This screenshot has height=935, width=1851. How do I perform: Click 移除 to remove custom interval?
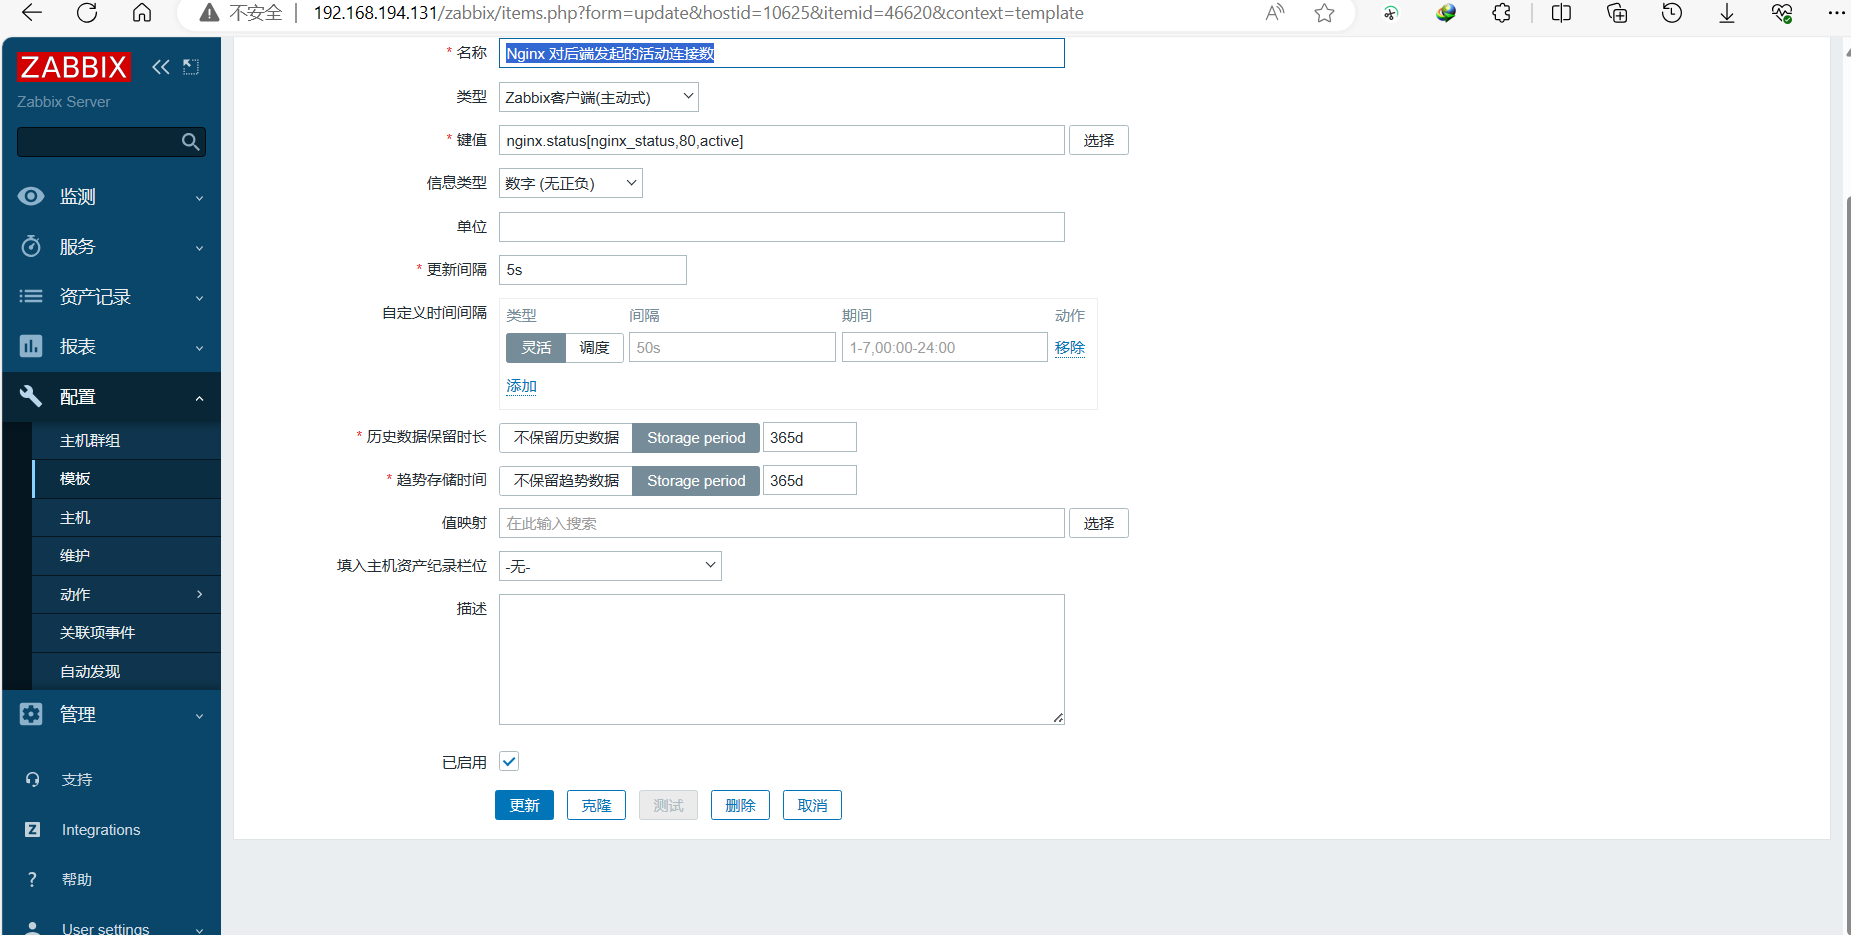point(1070,348)
